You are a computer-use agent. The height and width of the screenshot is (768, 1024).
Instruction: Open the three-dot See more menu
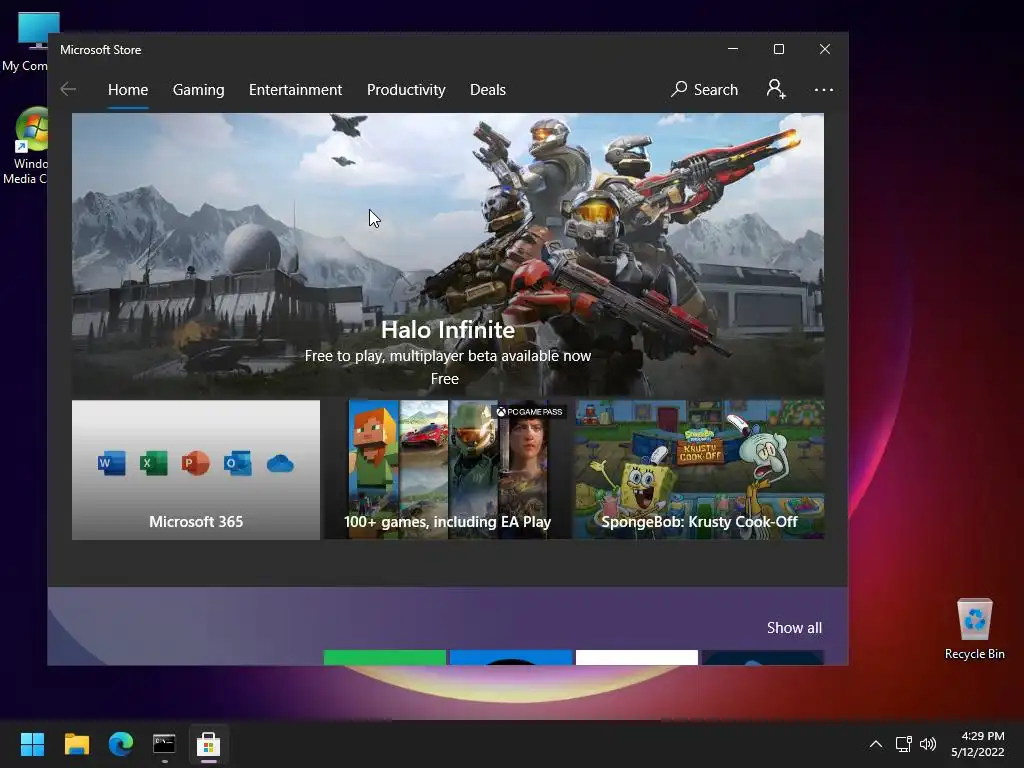(x=824, y=90)
